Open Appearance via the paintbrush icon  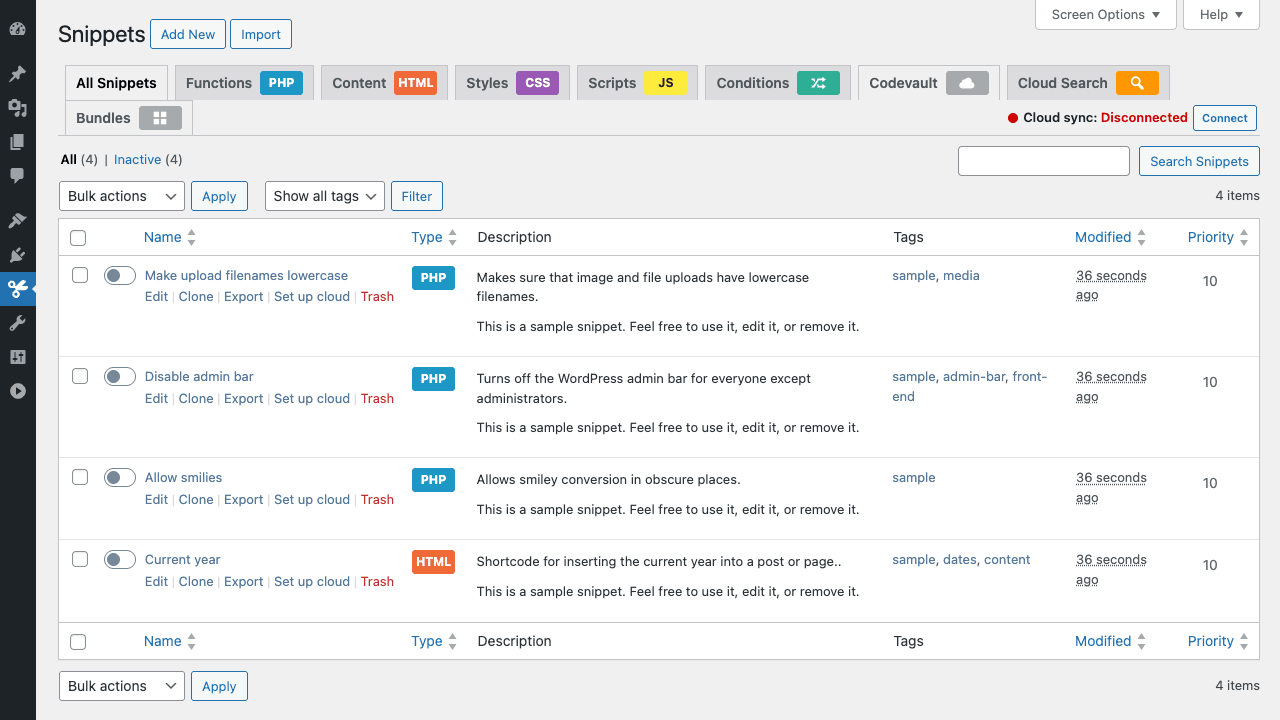(17, 221)
